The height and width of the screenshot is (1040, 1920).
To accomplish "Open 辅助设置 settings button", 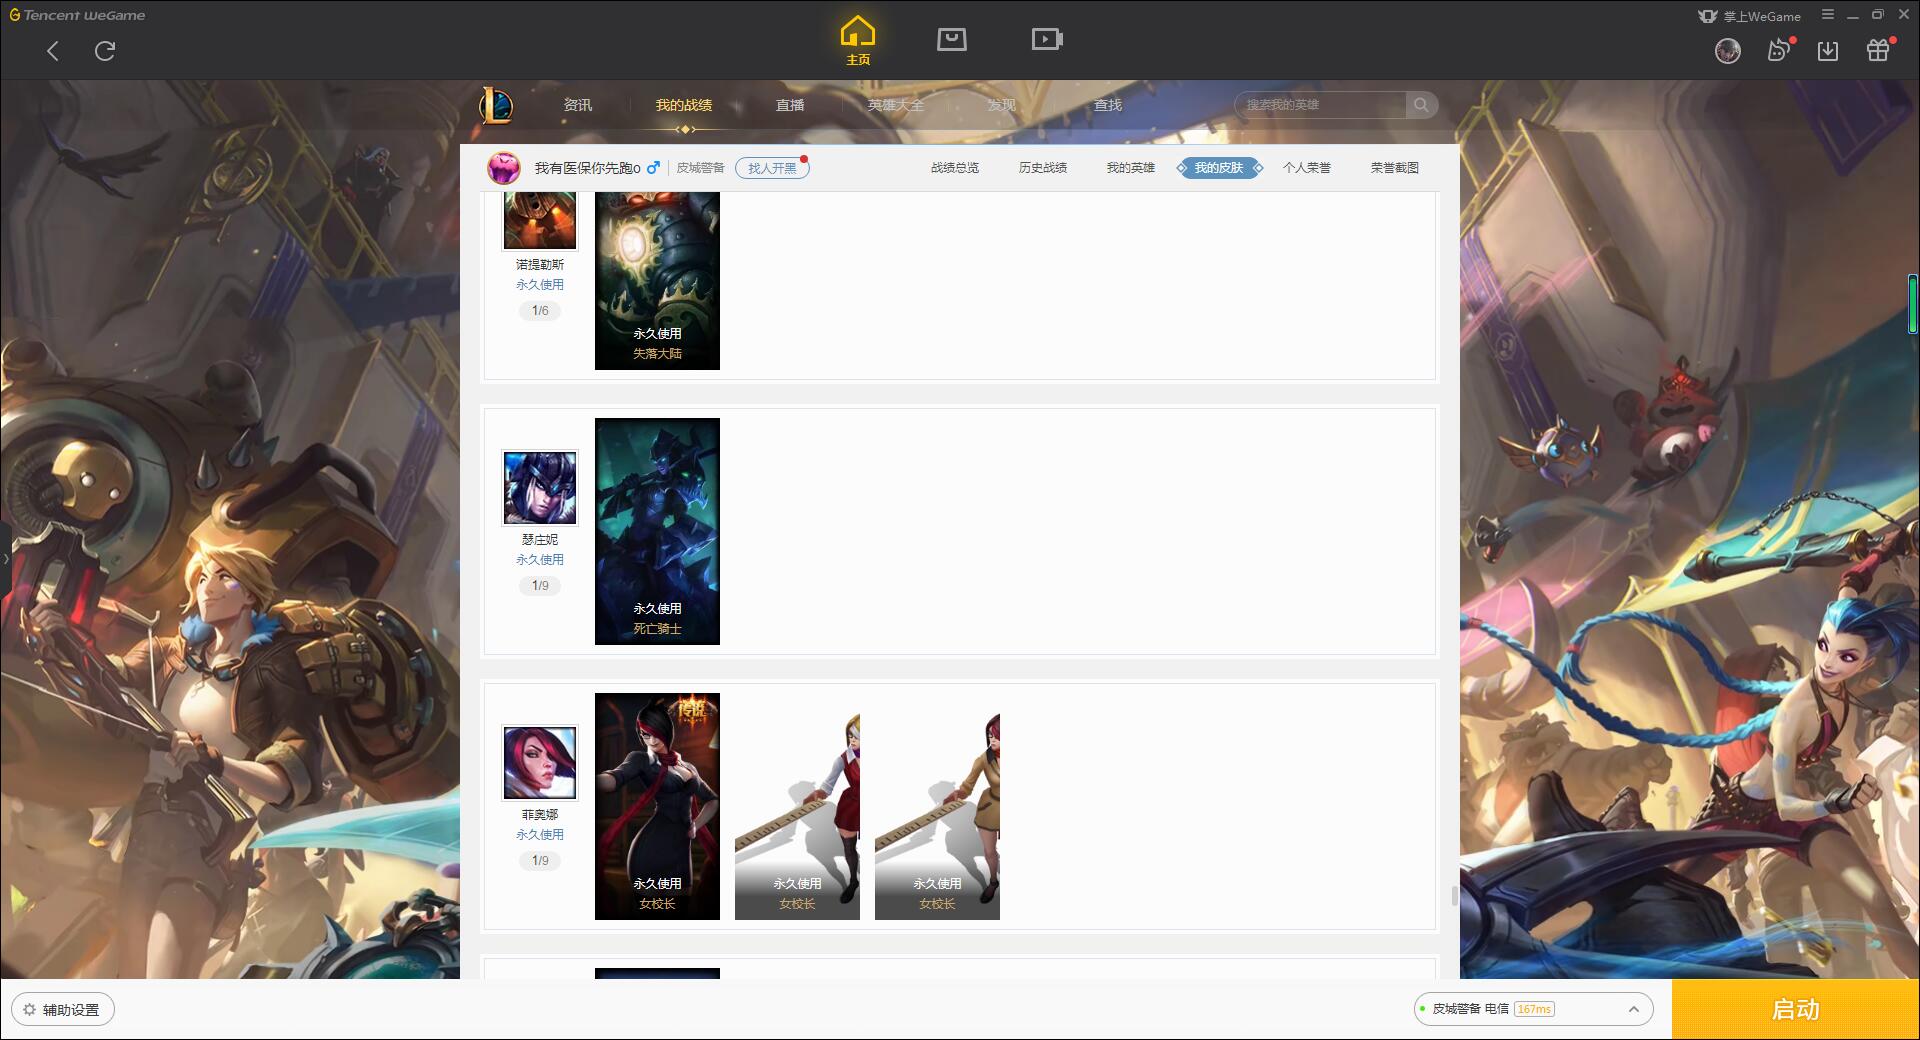I will pos(63,1009).
